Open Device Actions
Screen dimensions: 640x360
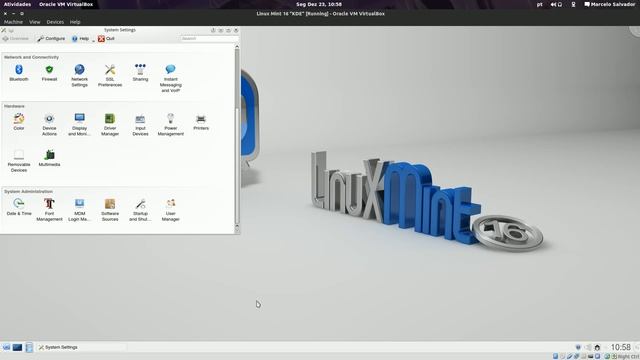49,124
